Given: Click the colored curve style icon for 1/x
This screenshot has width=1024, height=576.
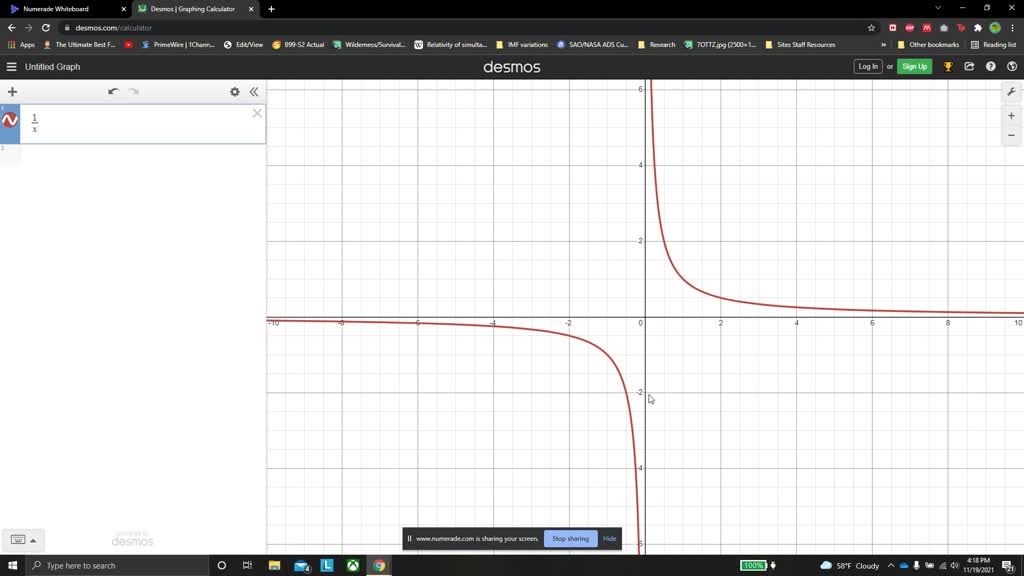Looking at the screenshot, I should click(x=9, y=120).
